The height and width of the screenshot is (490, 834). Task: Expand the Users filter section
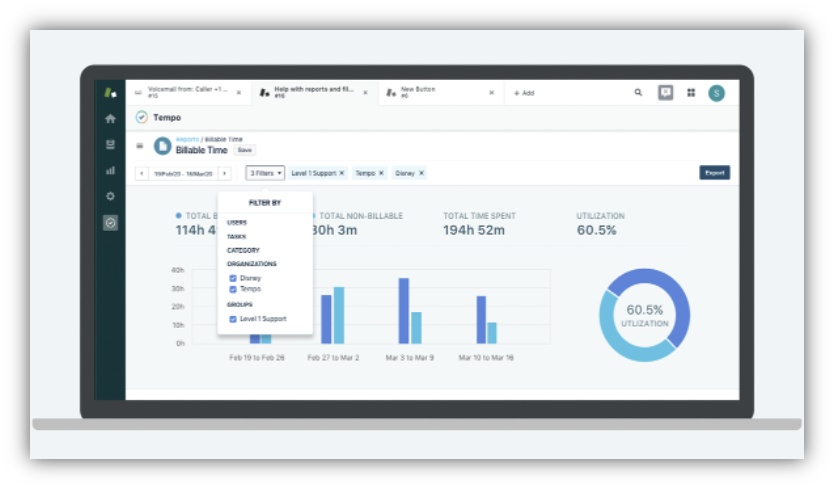point(237,222)
